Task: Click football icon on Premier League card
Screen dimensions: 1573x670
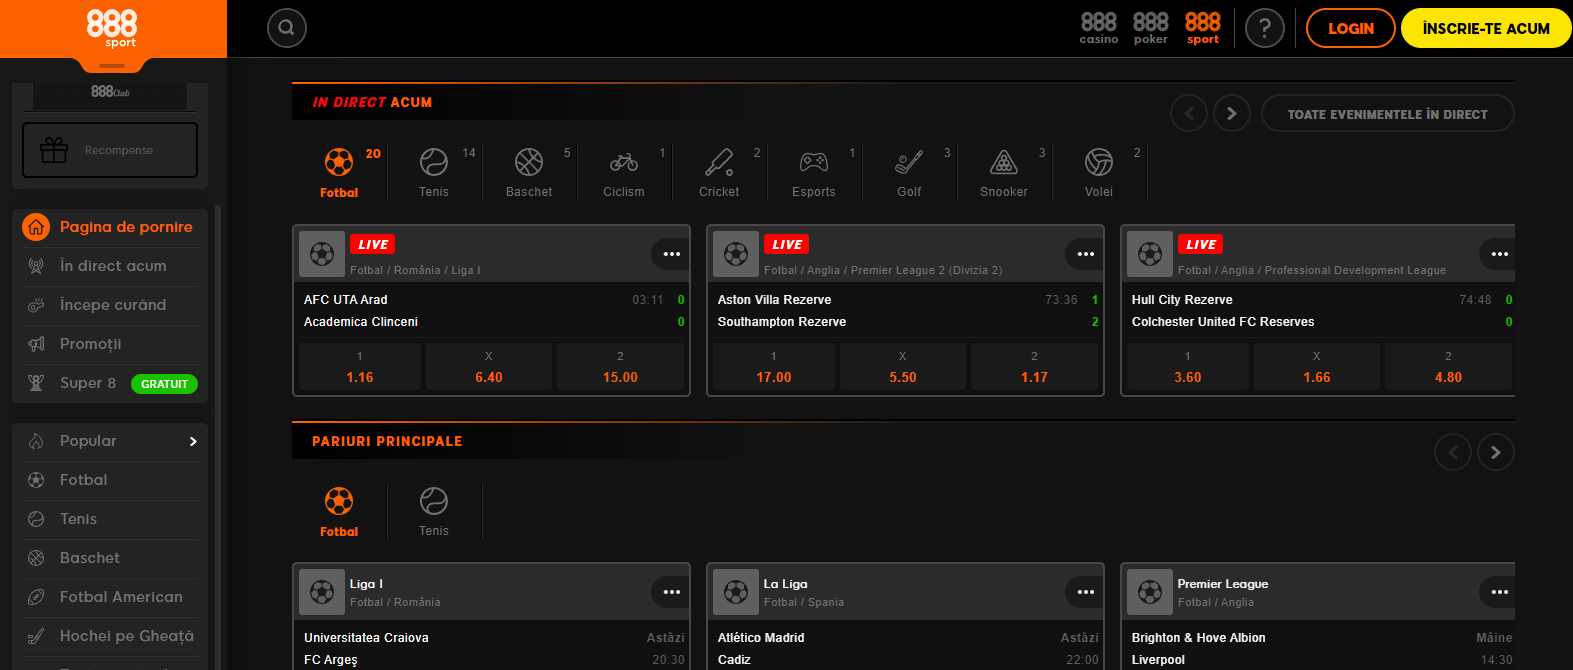Action: click(x=1150, y=592)
